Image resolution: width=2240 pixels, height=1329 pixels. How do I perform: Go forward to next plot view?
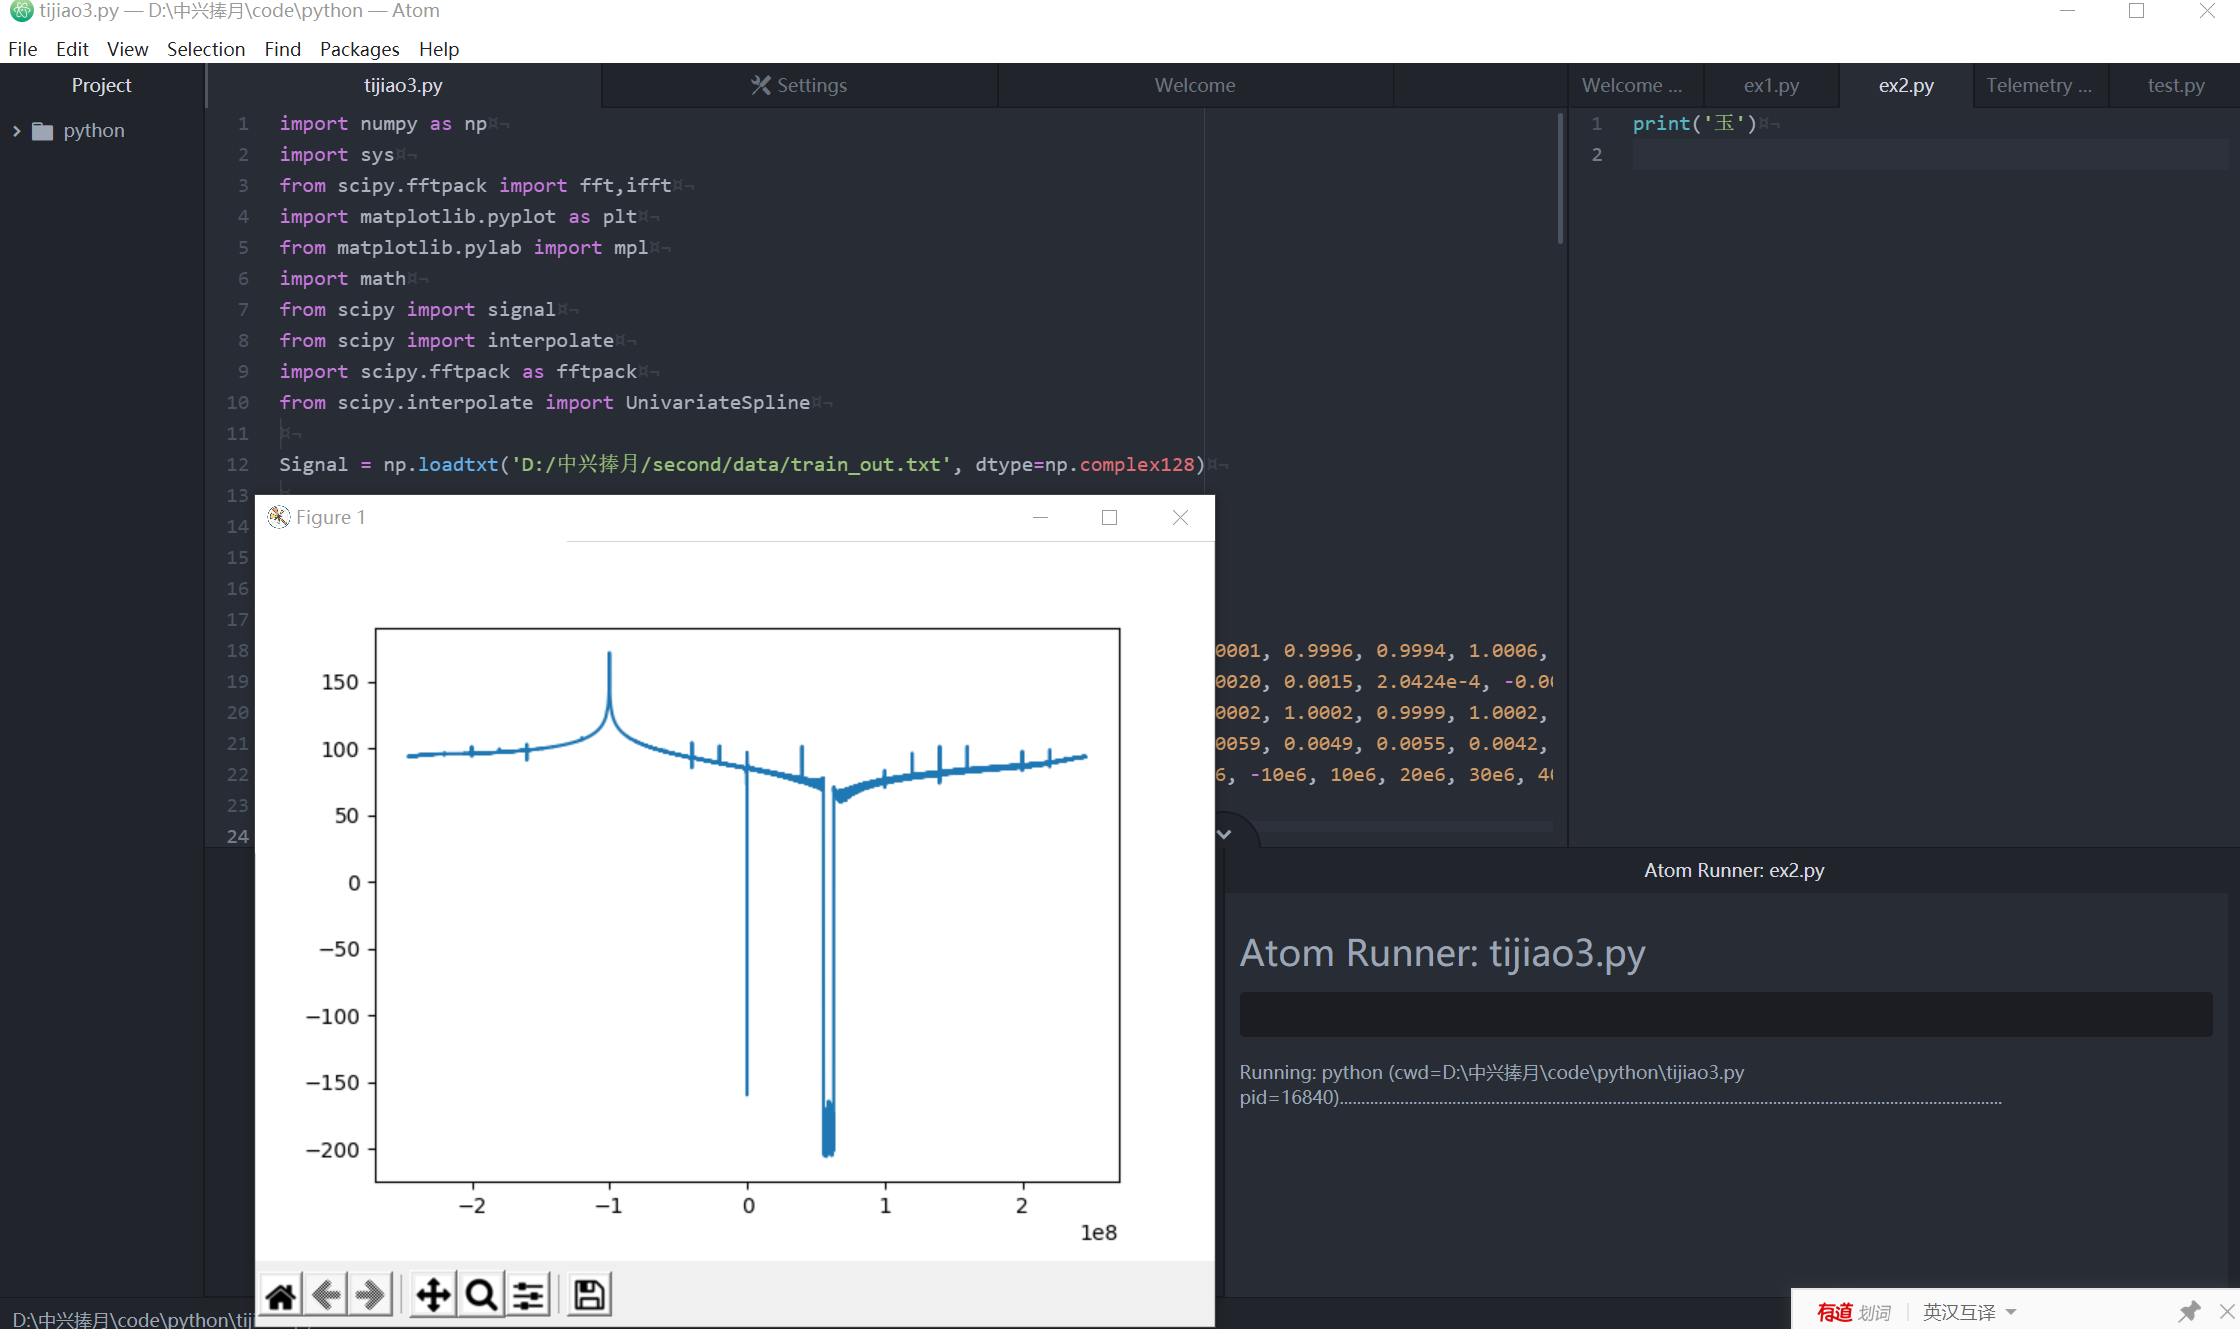coord(370,1296)
